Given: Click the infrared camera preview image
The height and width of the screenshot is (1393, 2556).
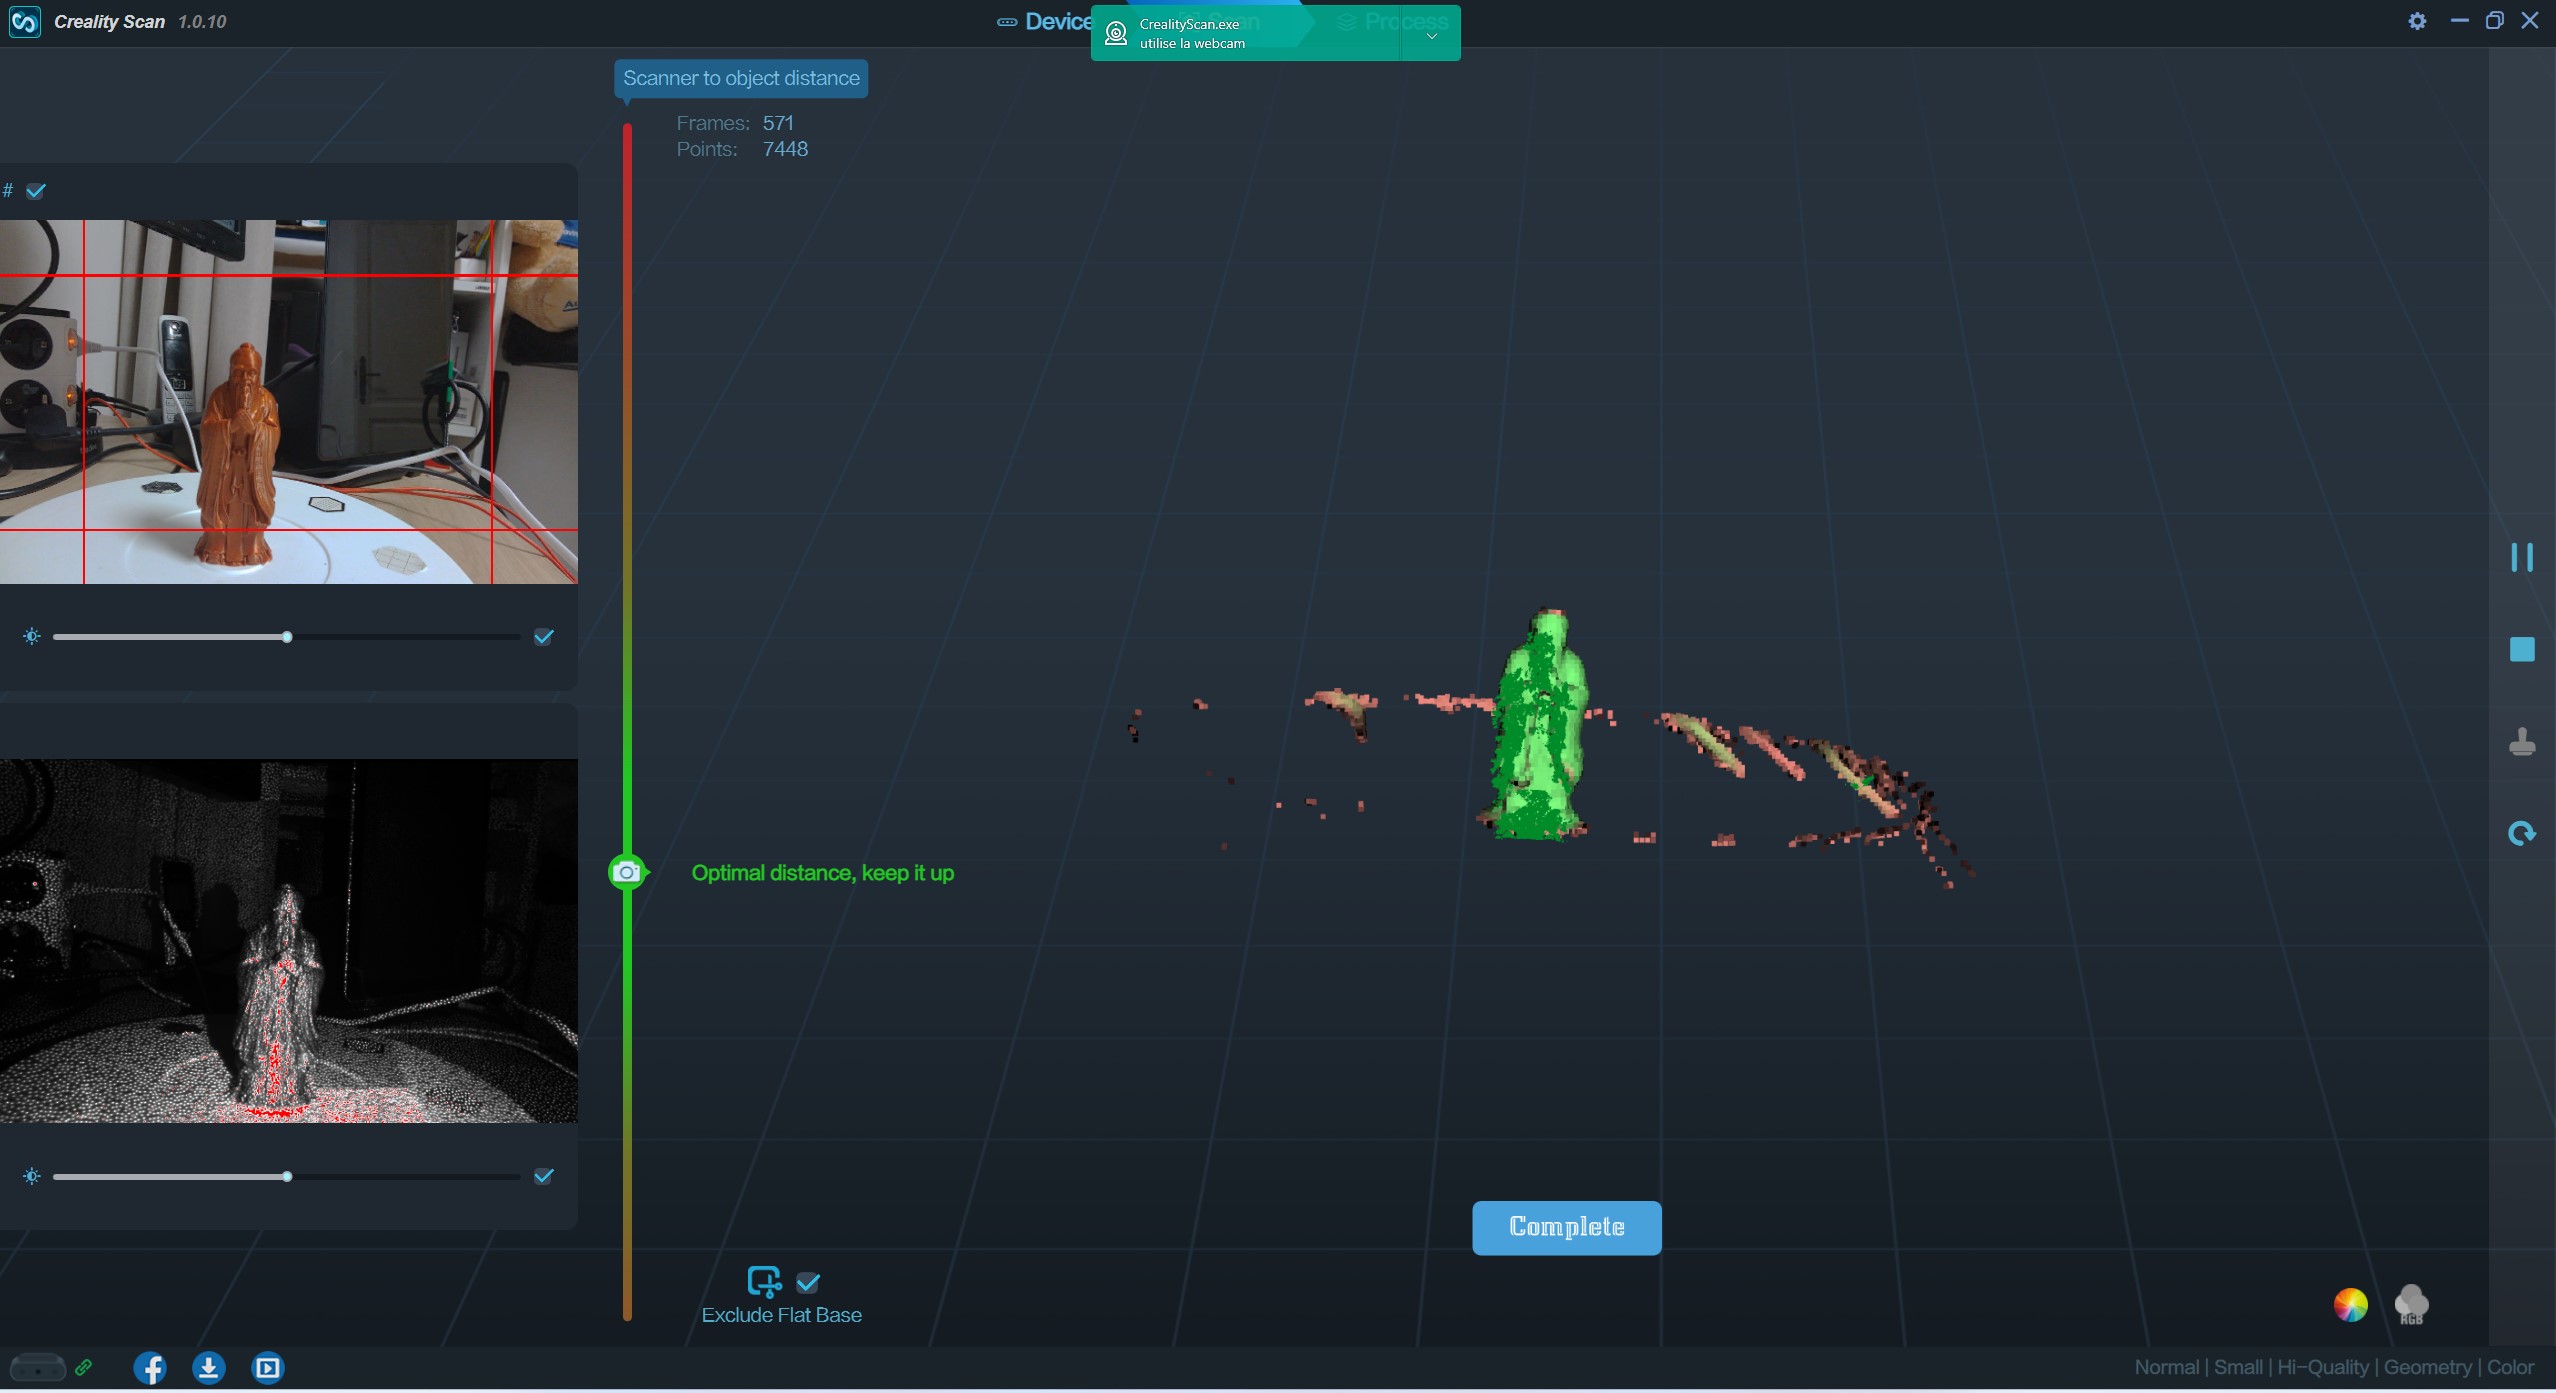Looking at the screenshot, I should click(x=289, y=940).
